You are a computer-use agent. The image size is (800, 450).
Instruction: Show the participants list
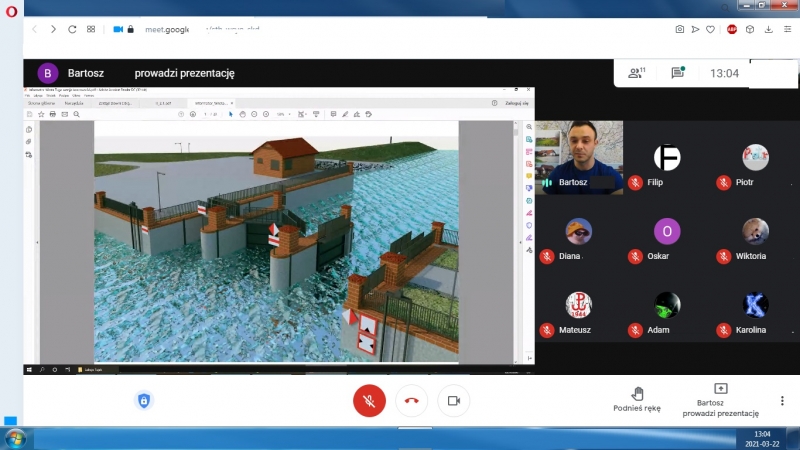pyautogui.click(x=635, y=73)
